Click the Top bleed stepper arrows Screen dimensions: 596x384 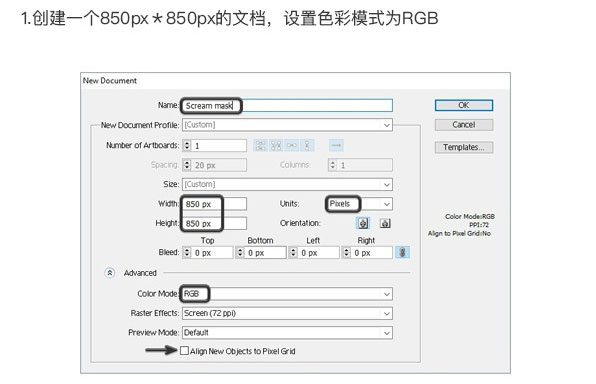click(x=187, y=252)
